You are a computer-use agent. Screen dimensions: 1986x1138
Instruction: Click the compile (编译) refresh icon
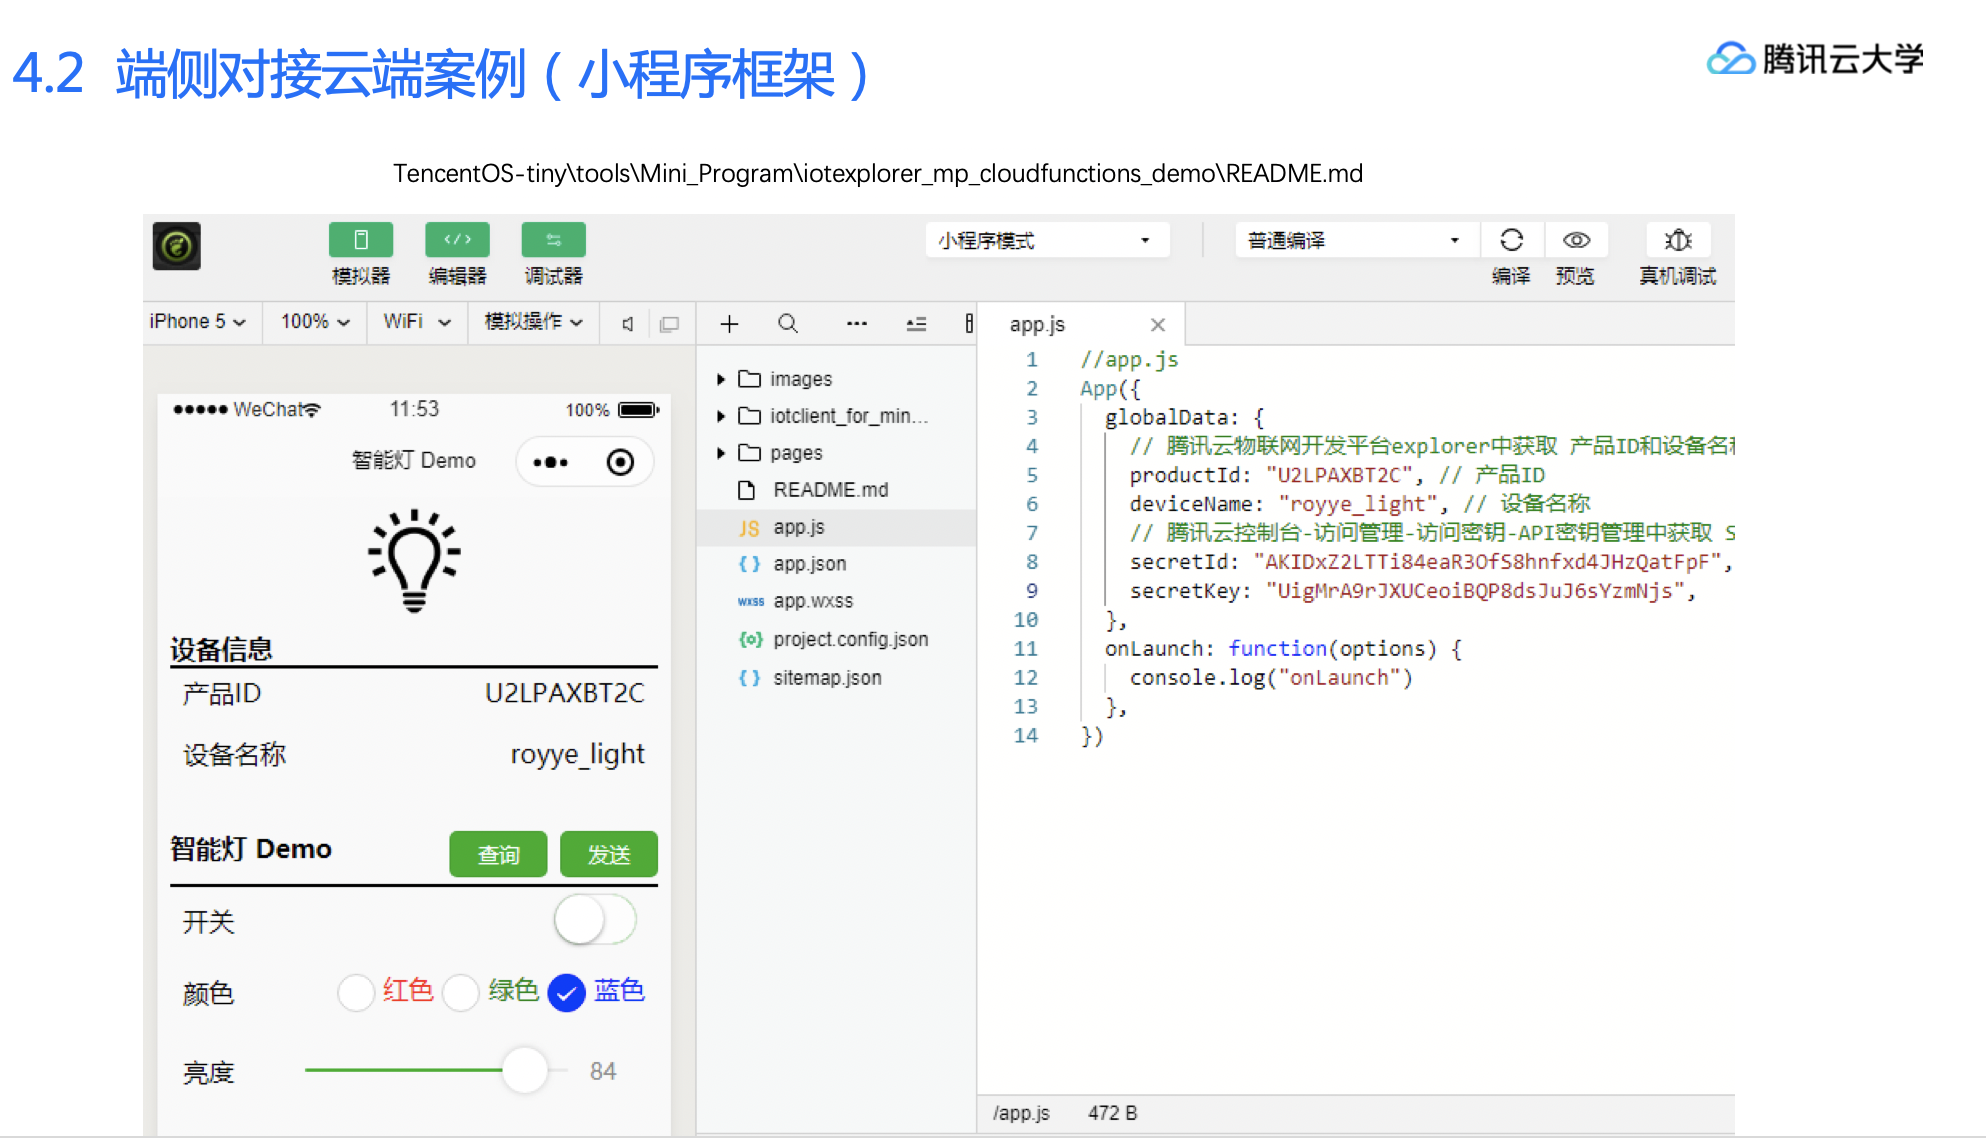click(1511, 241)
